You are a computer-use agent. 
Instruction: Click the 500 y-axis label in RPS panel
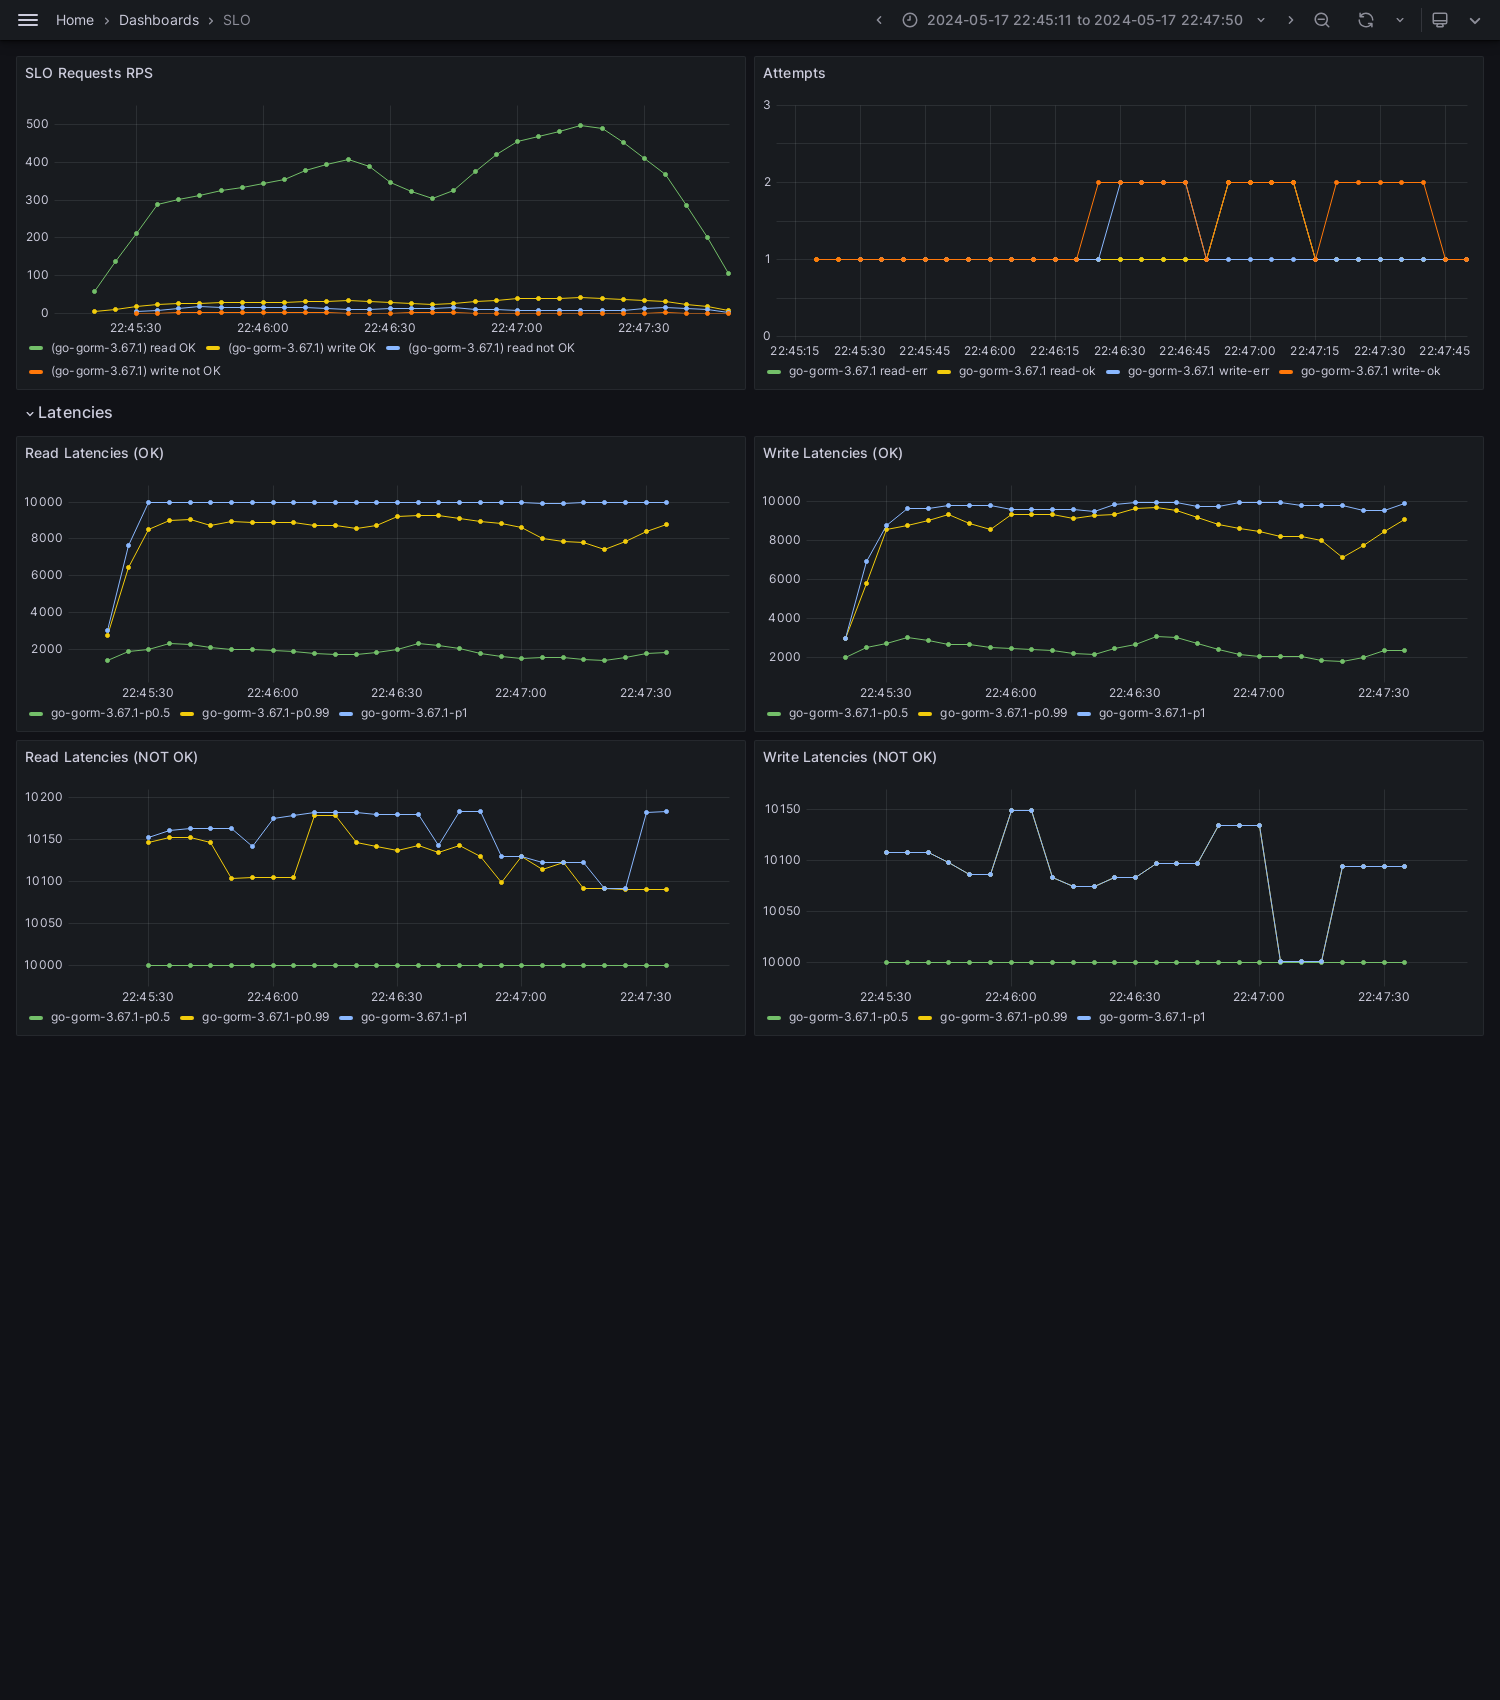(37, 124)
